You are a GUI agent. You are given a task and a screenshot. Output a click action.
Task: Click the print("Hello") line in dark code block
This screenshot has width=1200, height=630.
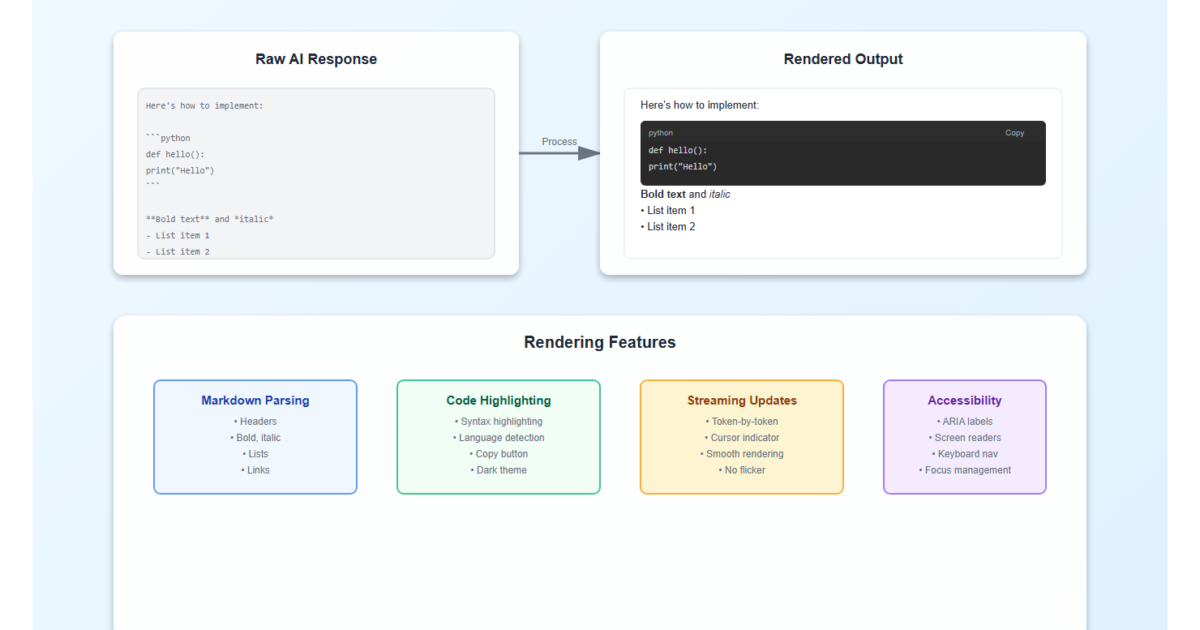[x=683, y=167]
